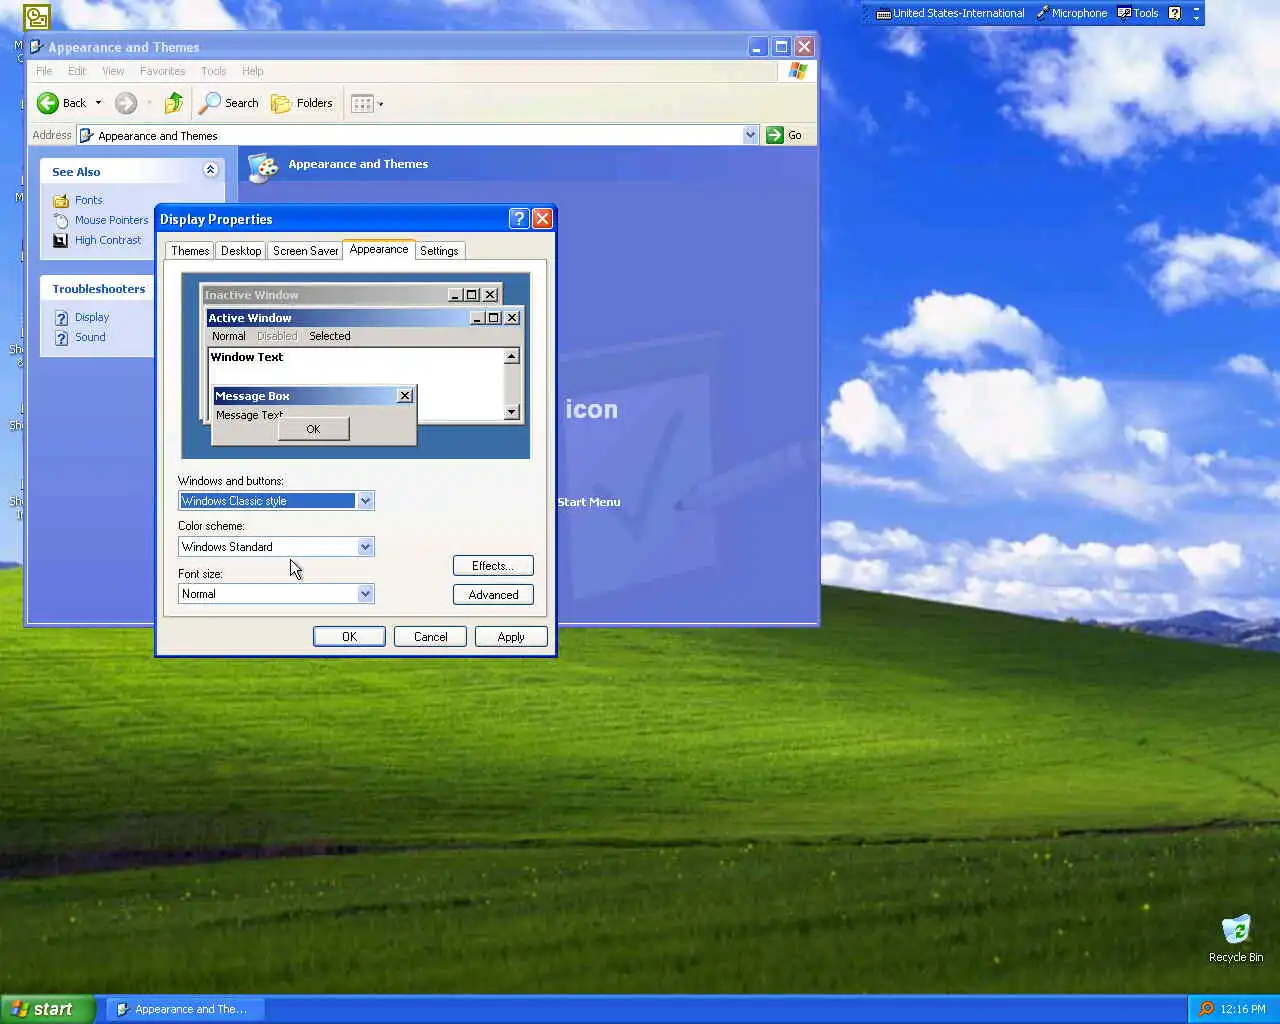Click the taskbar clock showing 12:16 PM
This screenshot has width=1280, height=1024.
coord(1243,1009)
